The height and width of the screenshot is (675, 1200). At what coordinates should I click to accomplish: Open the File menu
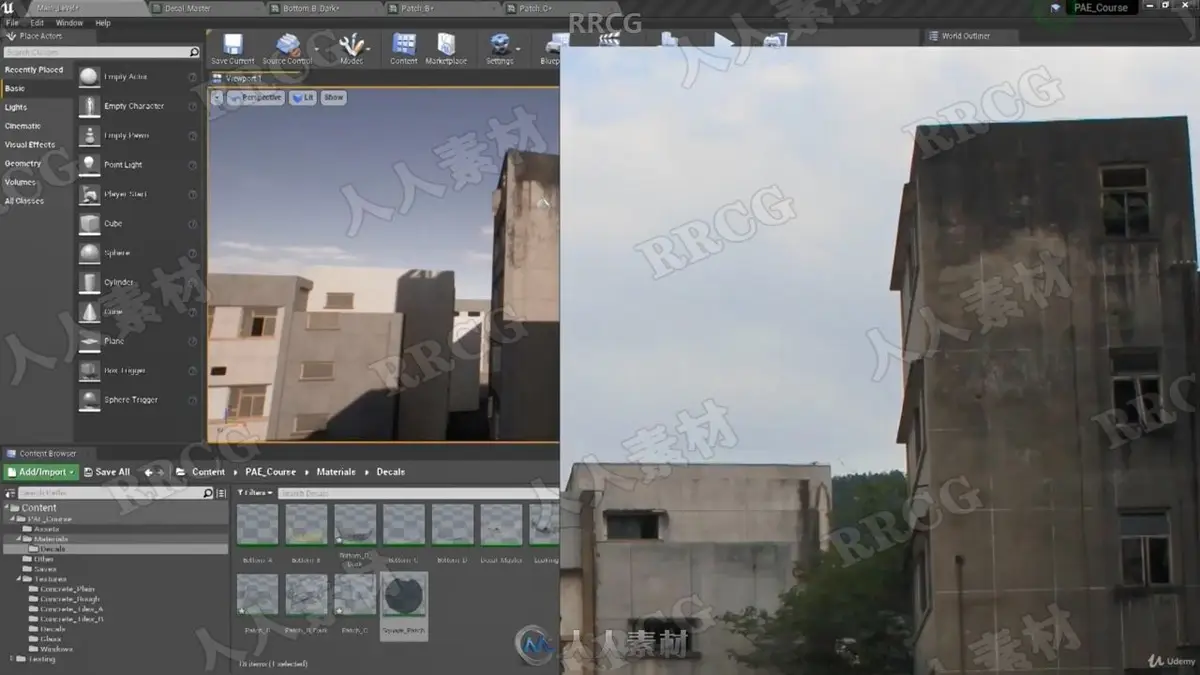(x=12, y=22)
